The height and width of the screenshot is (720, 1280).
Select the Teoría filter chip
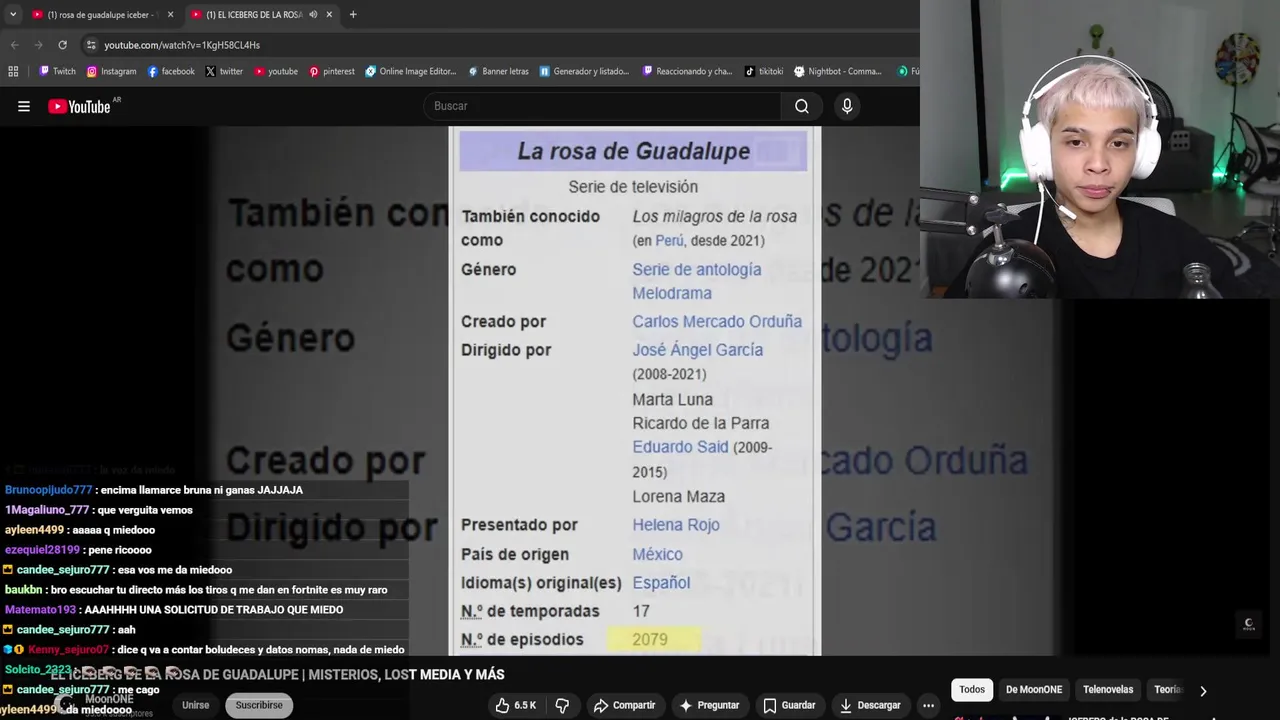coord(1168,689)
